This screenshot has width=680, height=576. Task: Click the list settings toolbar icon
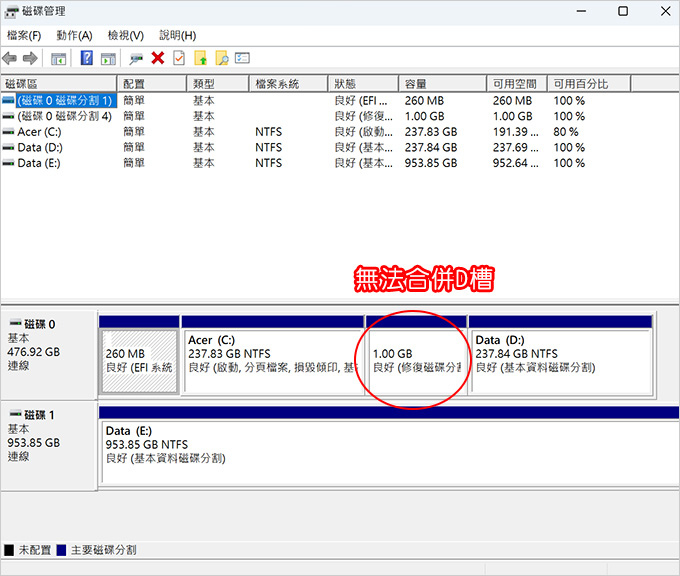click(x=242, y=58)
